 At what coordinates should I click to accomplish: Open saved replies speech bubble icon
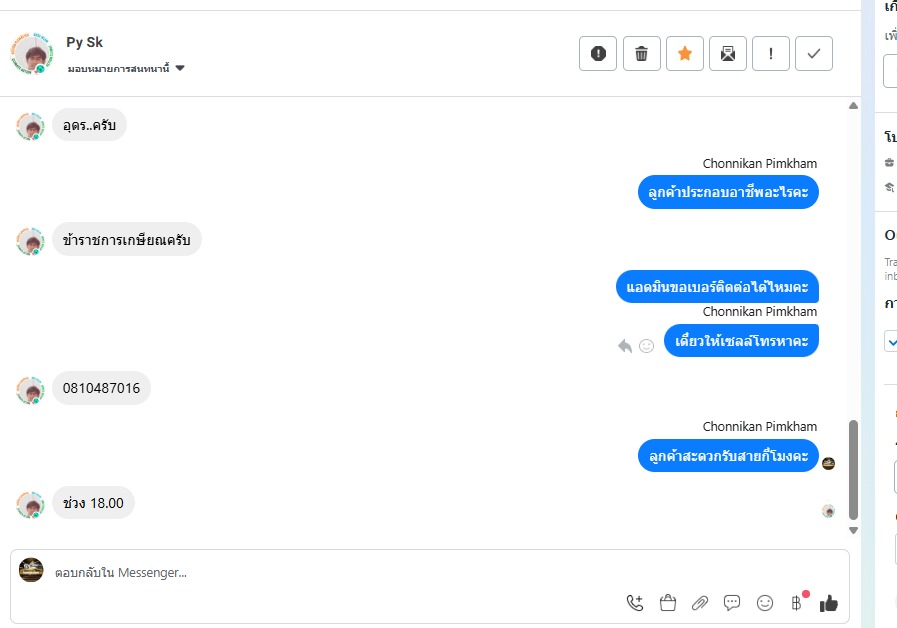(x=732, y=603)
